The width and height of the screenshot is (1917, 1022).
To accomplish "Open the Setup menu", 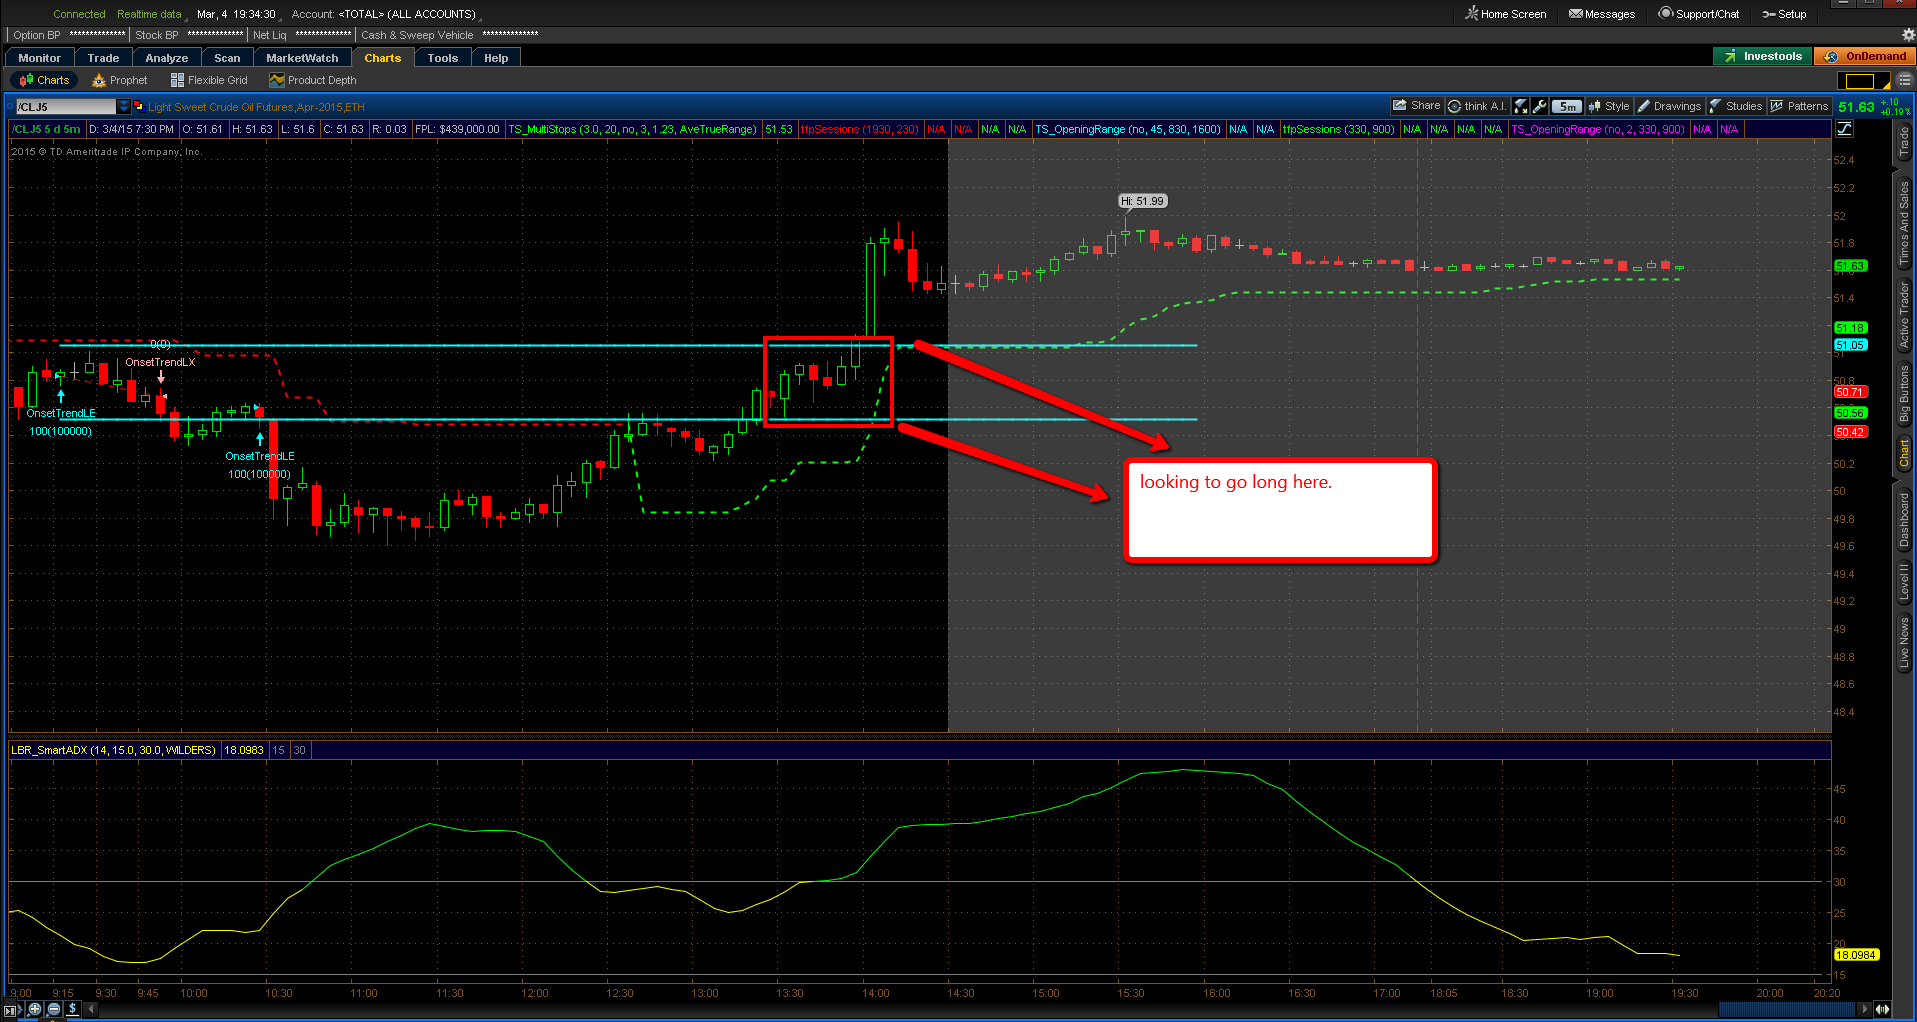I will click(1784, 14).
